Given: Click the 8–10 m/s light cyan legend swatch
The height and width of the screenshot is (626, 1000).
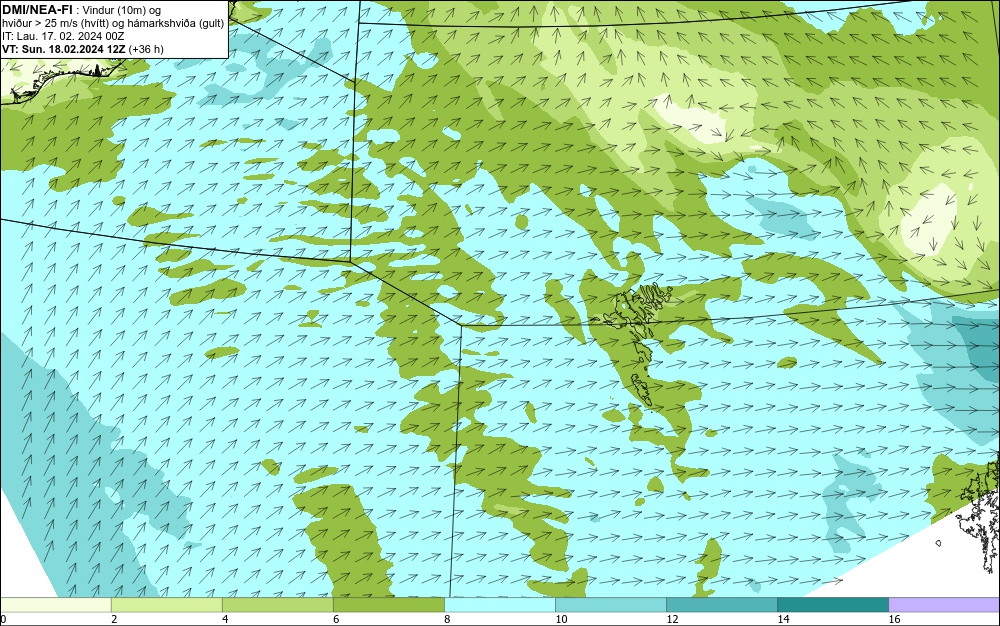Looking at the screenshot, I should (499, 604).
